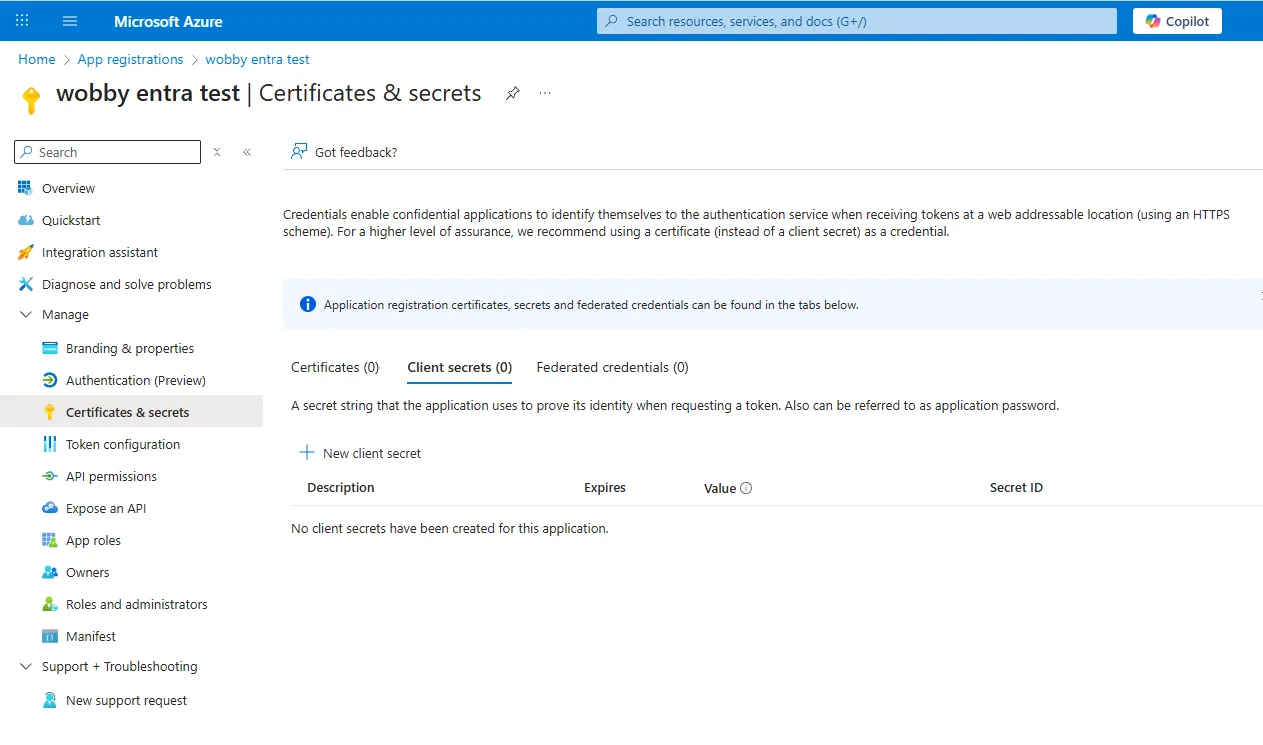Collapse the Manage section
The height and width of the screenshot is (745, 1263).
point(26,315)
